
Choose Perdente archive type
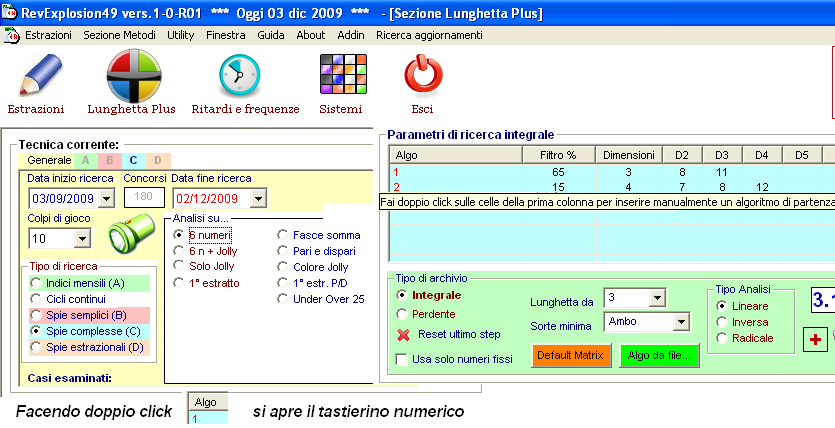[402, 314]
